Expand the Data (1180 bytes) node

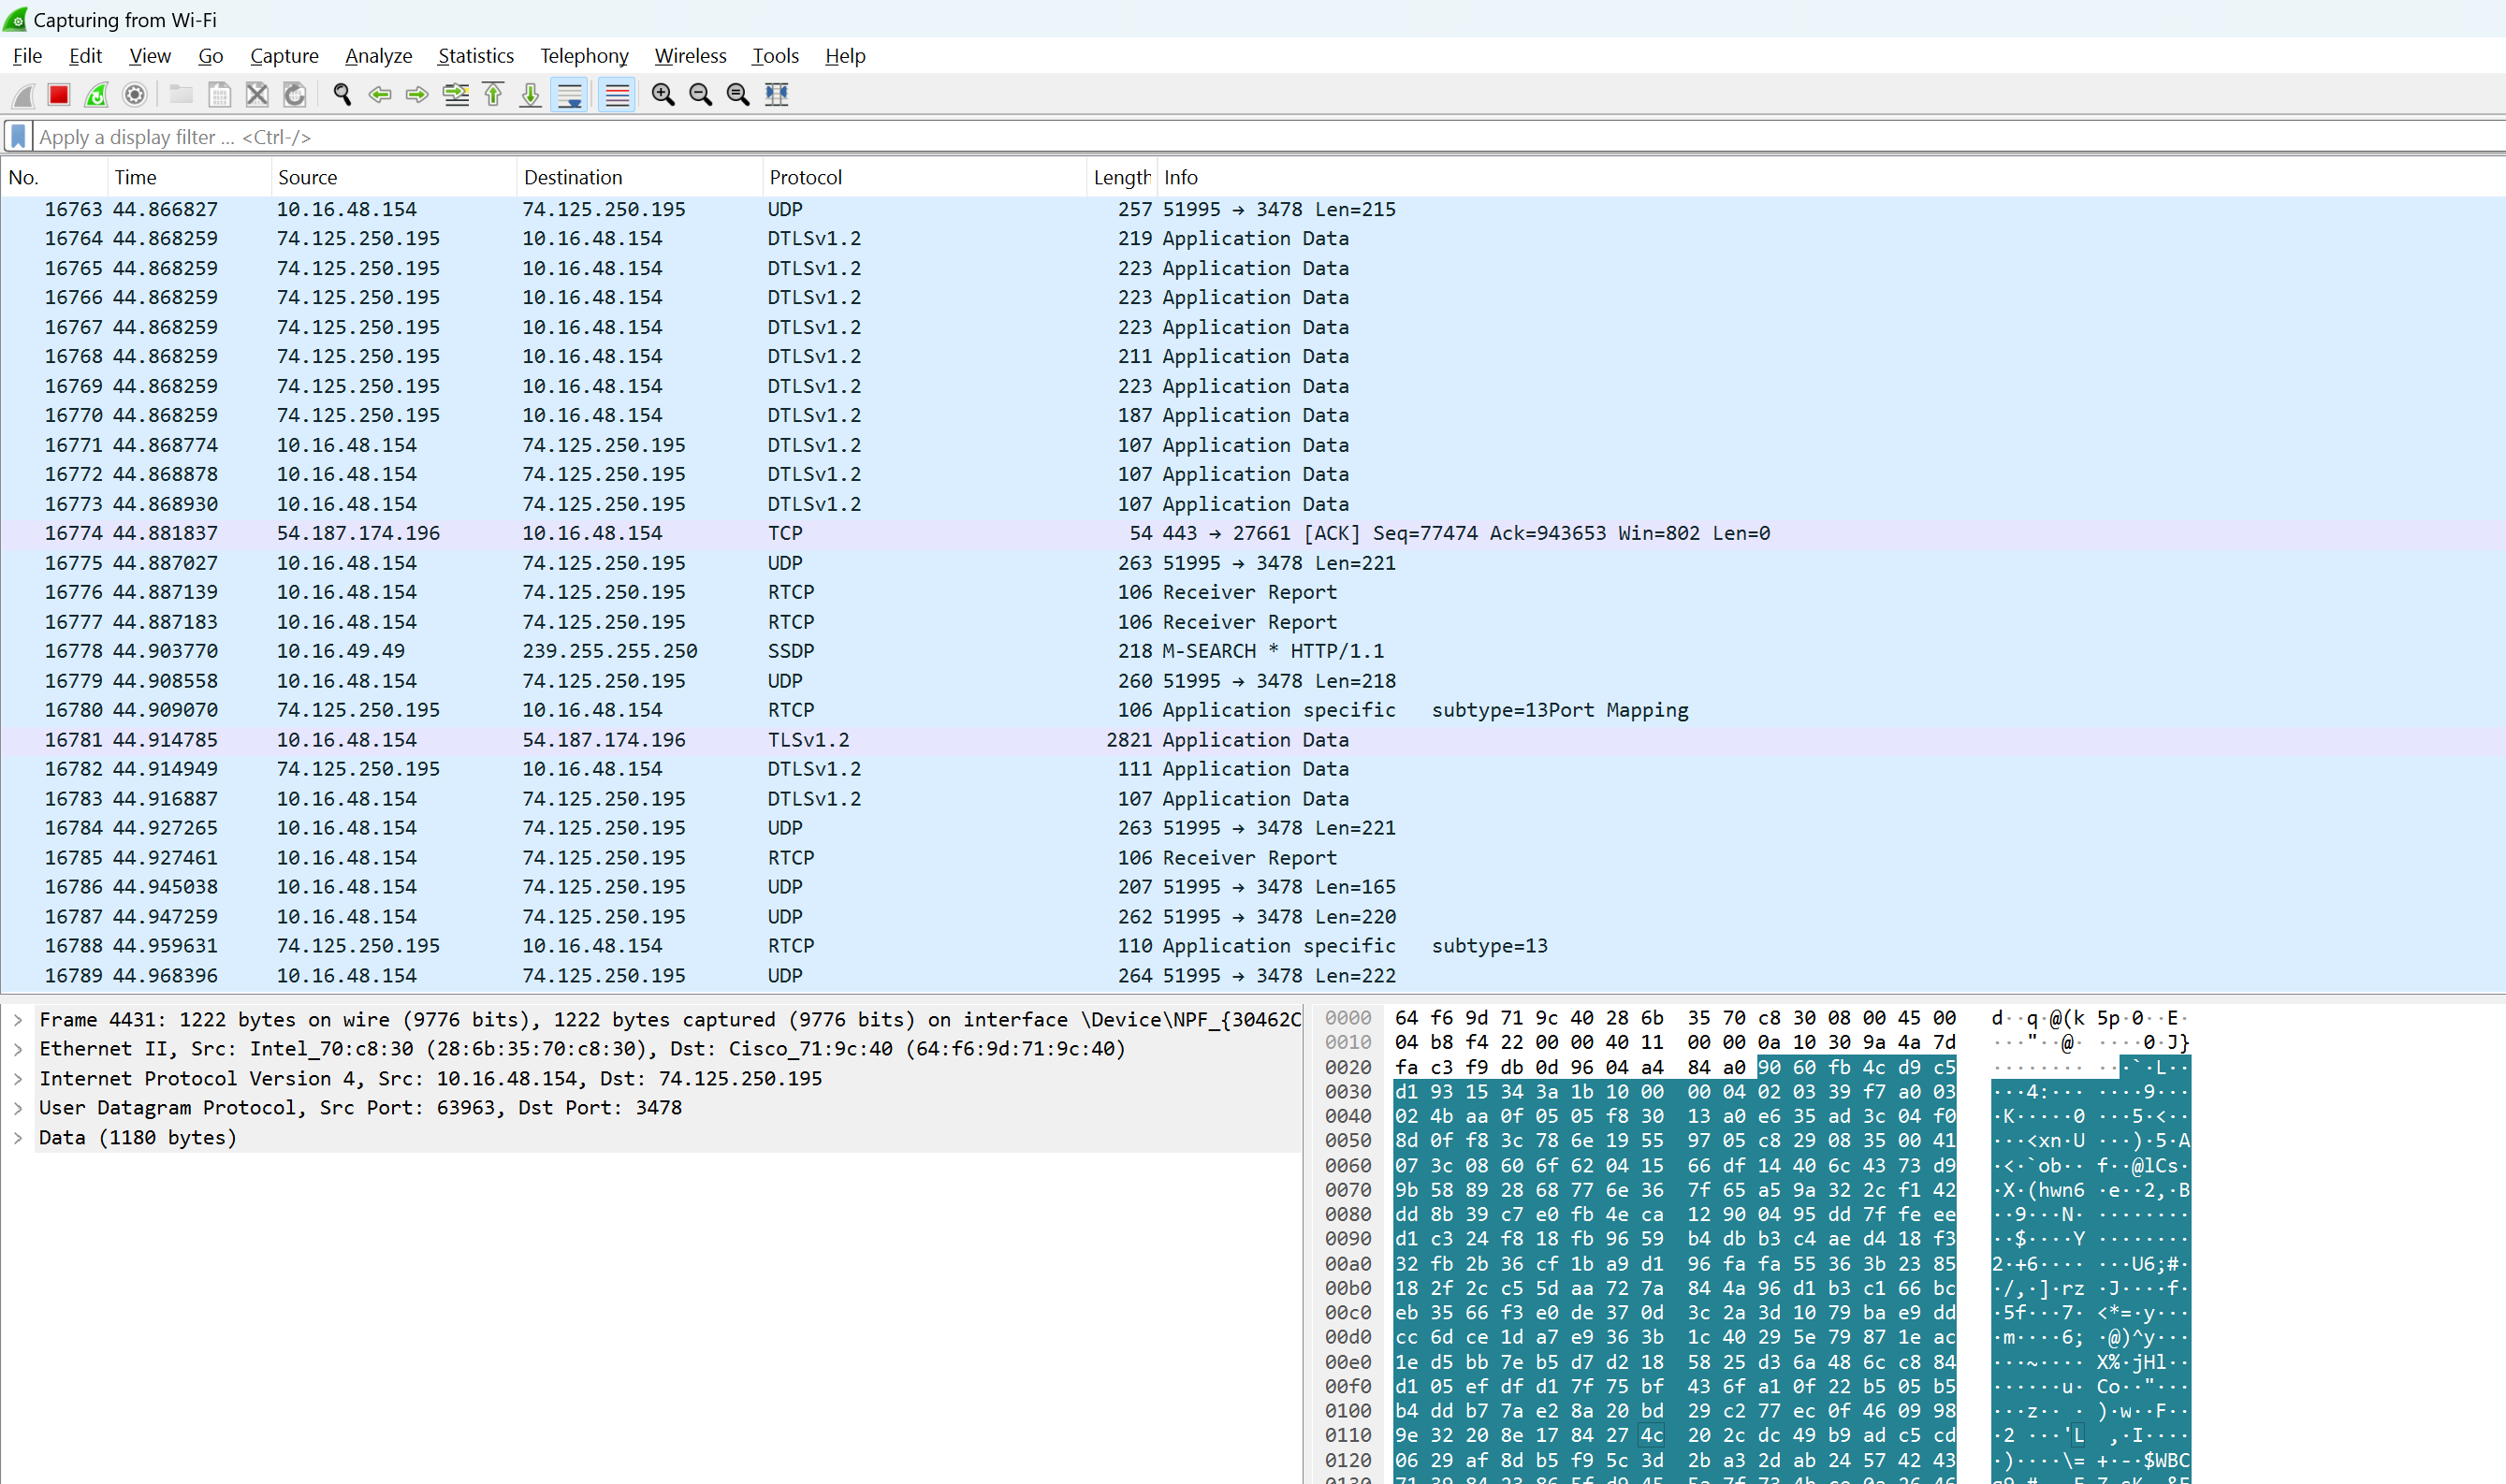18,1138
